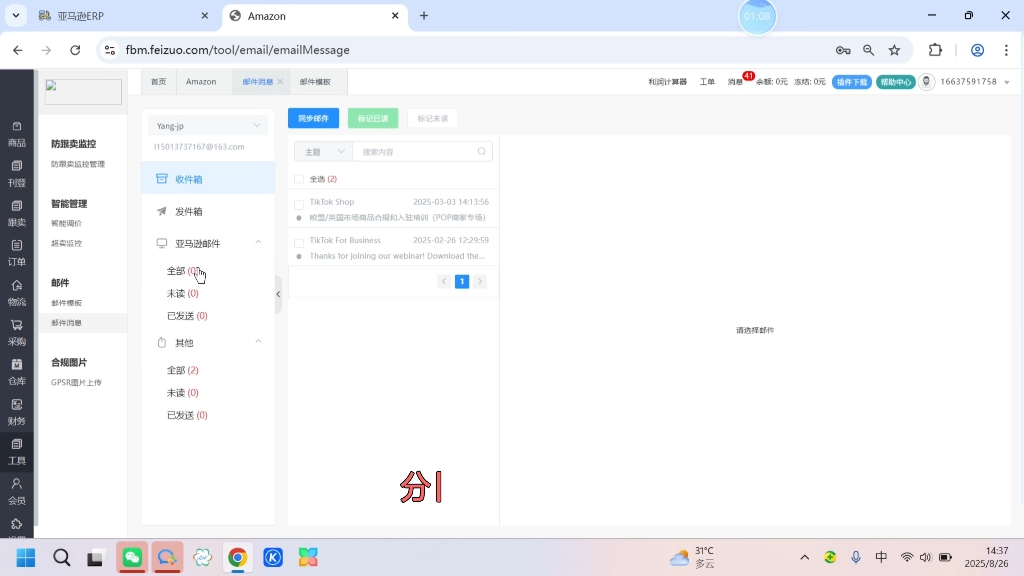This screenshot has width=1024, height=576.
Task: Close the 邮件消息 tab with its X
Action: [x=280, y=82]
